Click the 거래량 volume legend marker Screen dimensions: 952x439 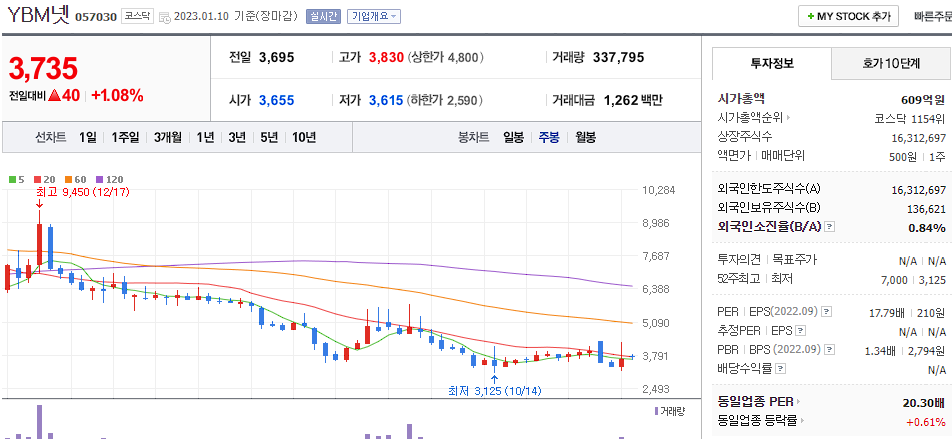click(x=669, y=411)
